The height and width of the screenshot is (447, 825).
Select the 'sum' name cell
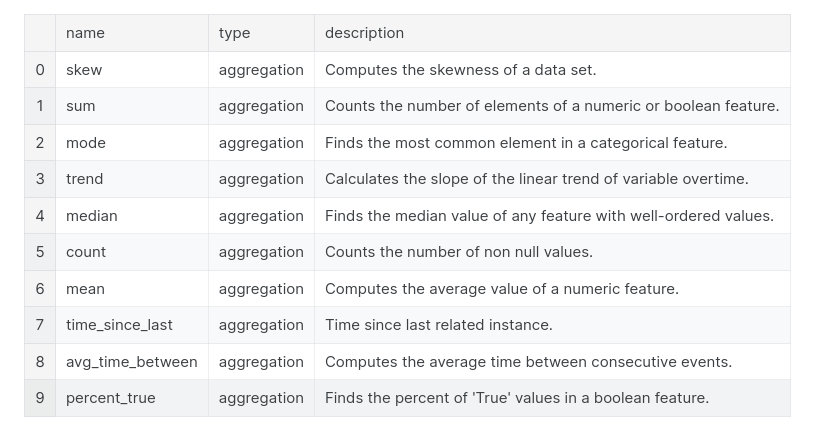point(81,106)
